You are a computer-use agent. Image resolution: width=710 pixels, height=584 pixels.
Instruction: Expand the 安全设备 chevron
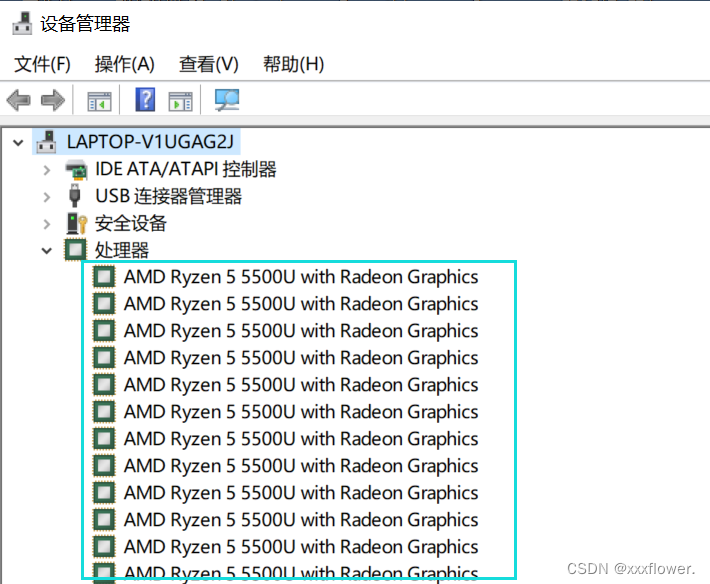point(47,224)
